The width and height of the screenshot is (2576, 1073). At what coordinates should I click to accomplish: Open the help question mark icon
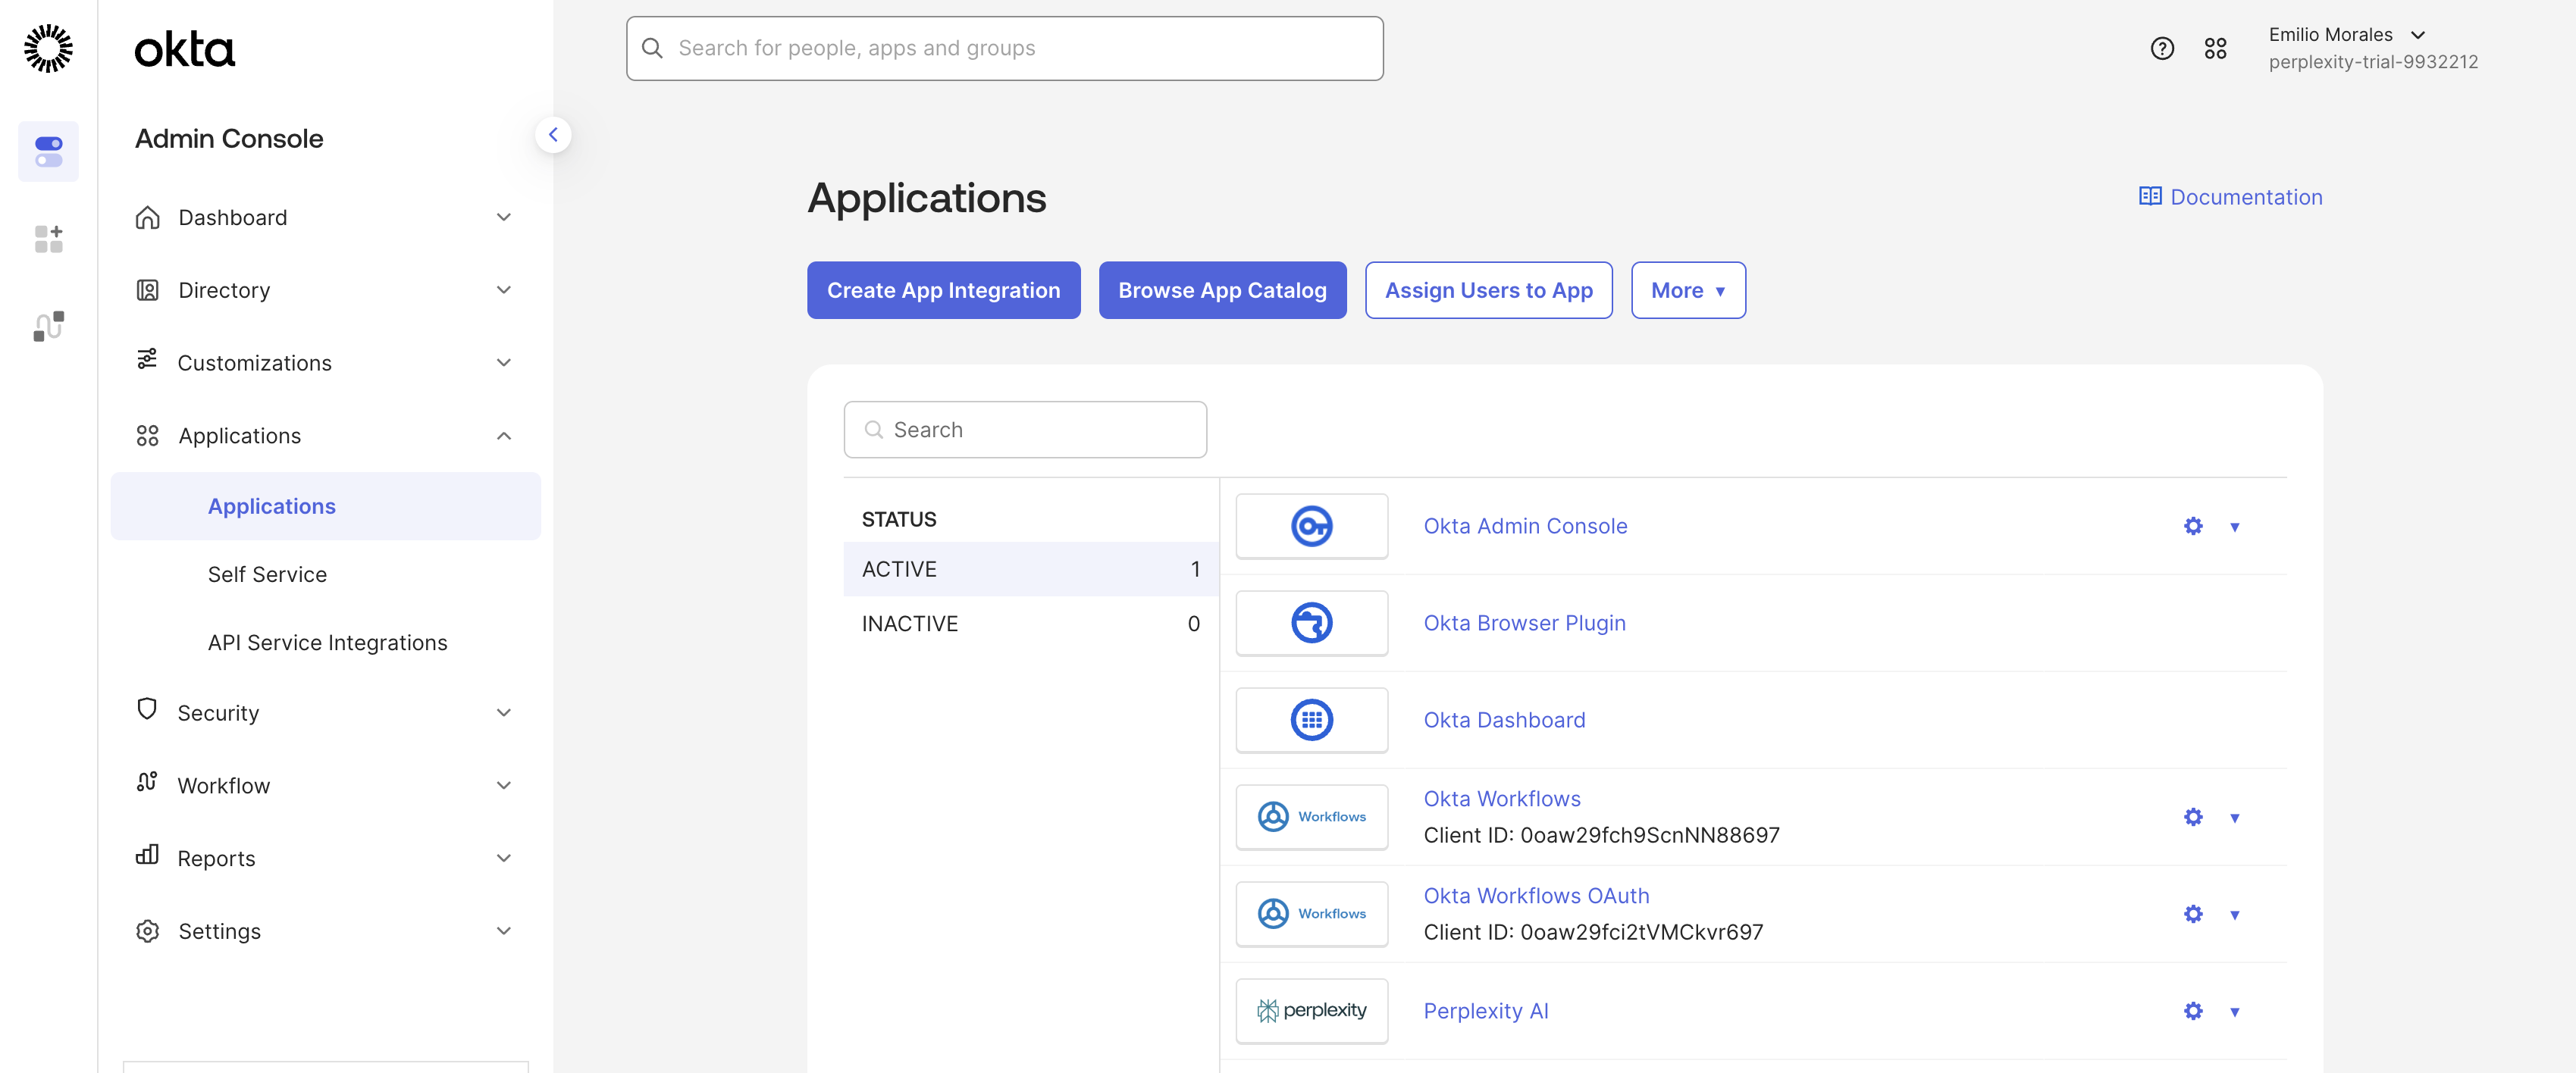click(2162, 48)
